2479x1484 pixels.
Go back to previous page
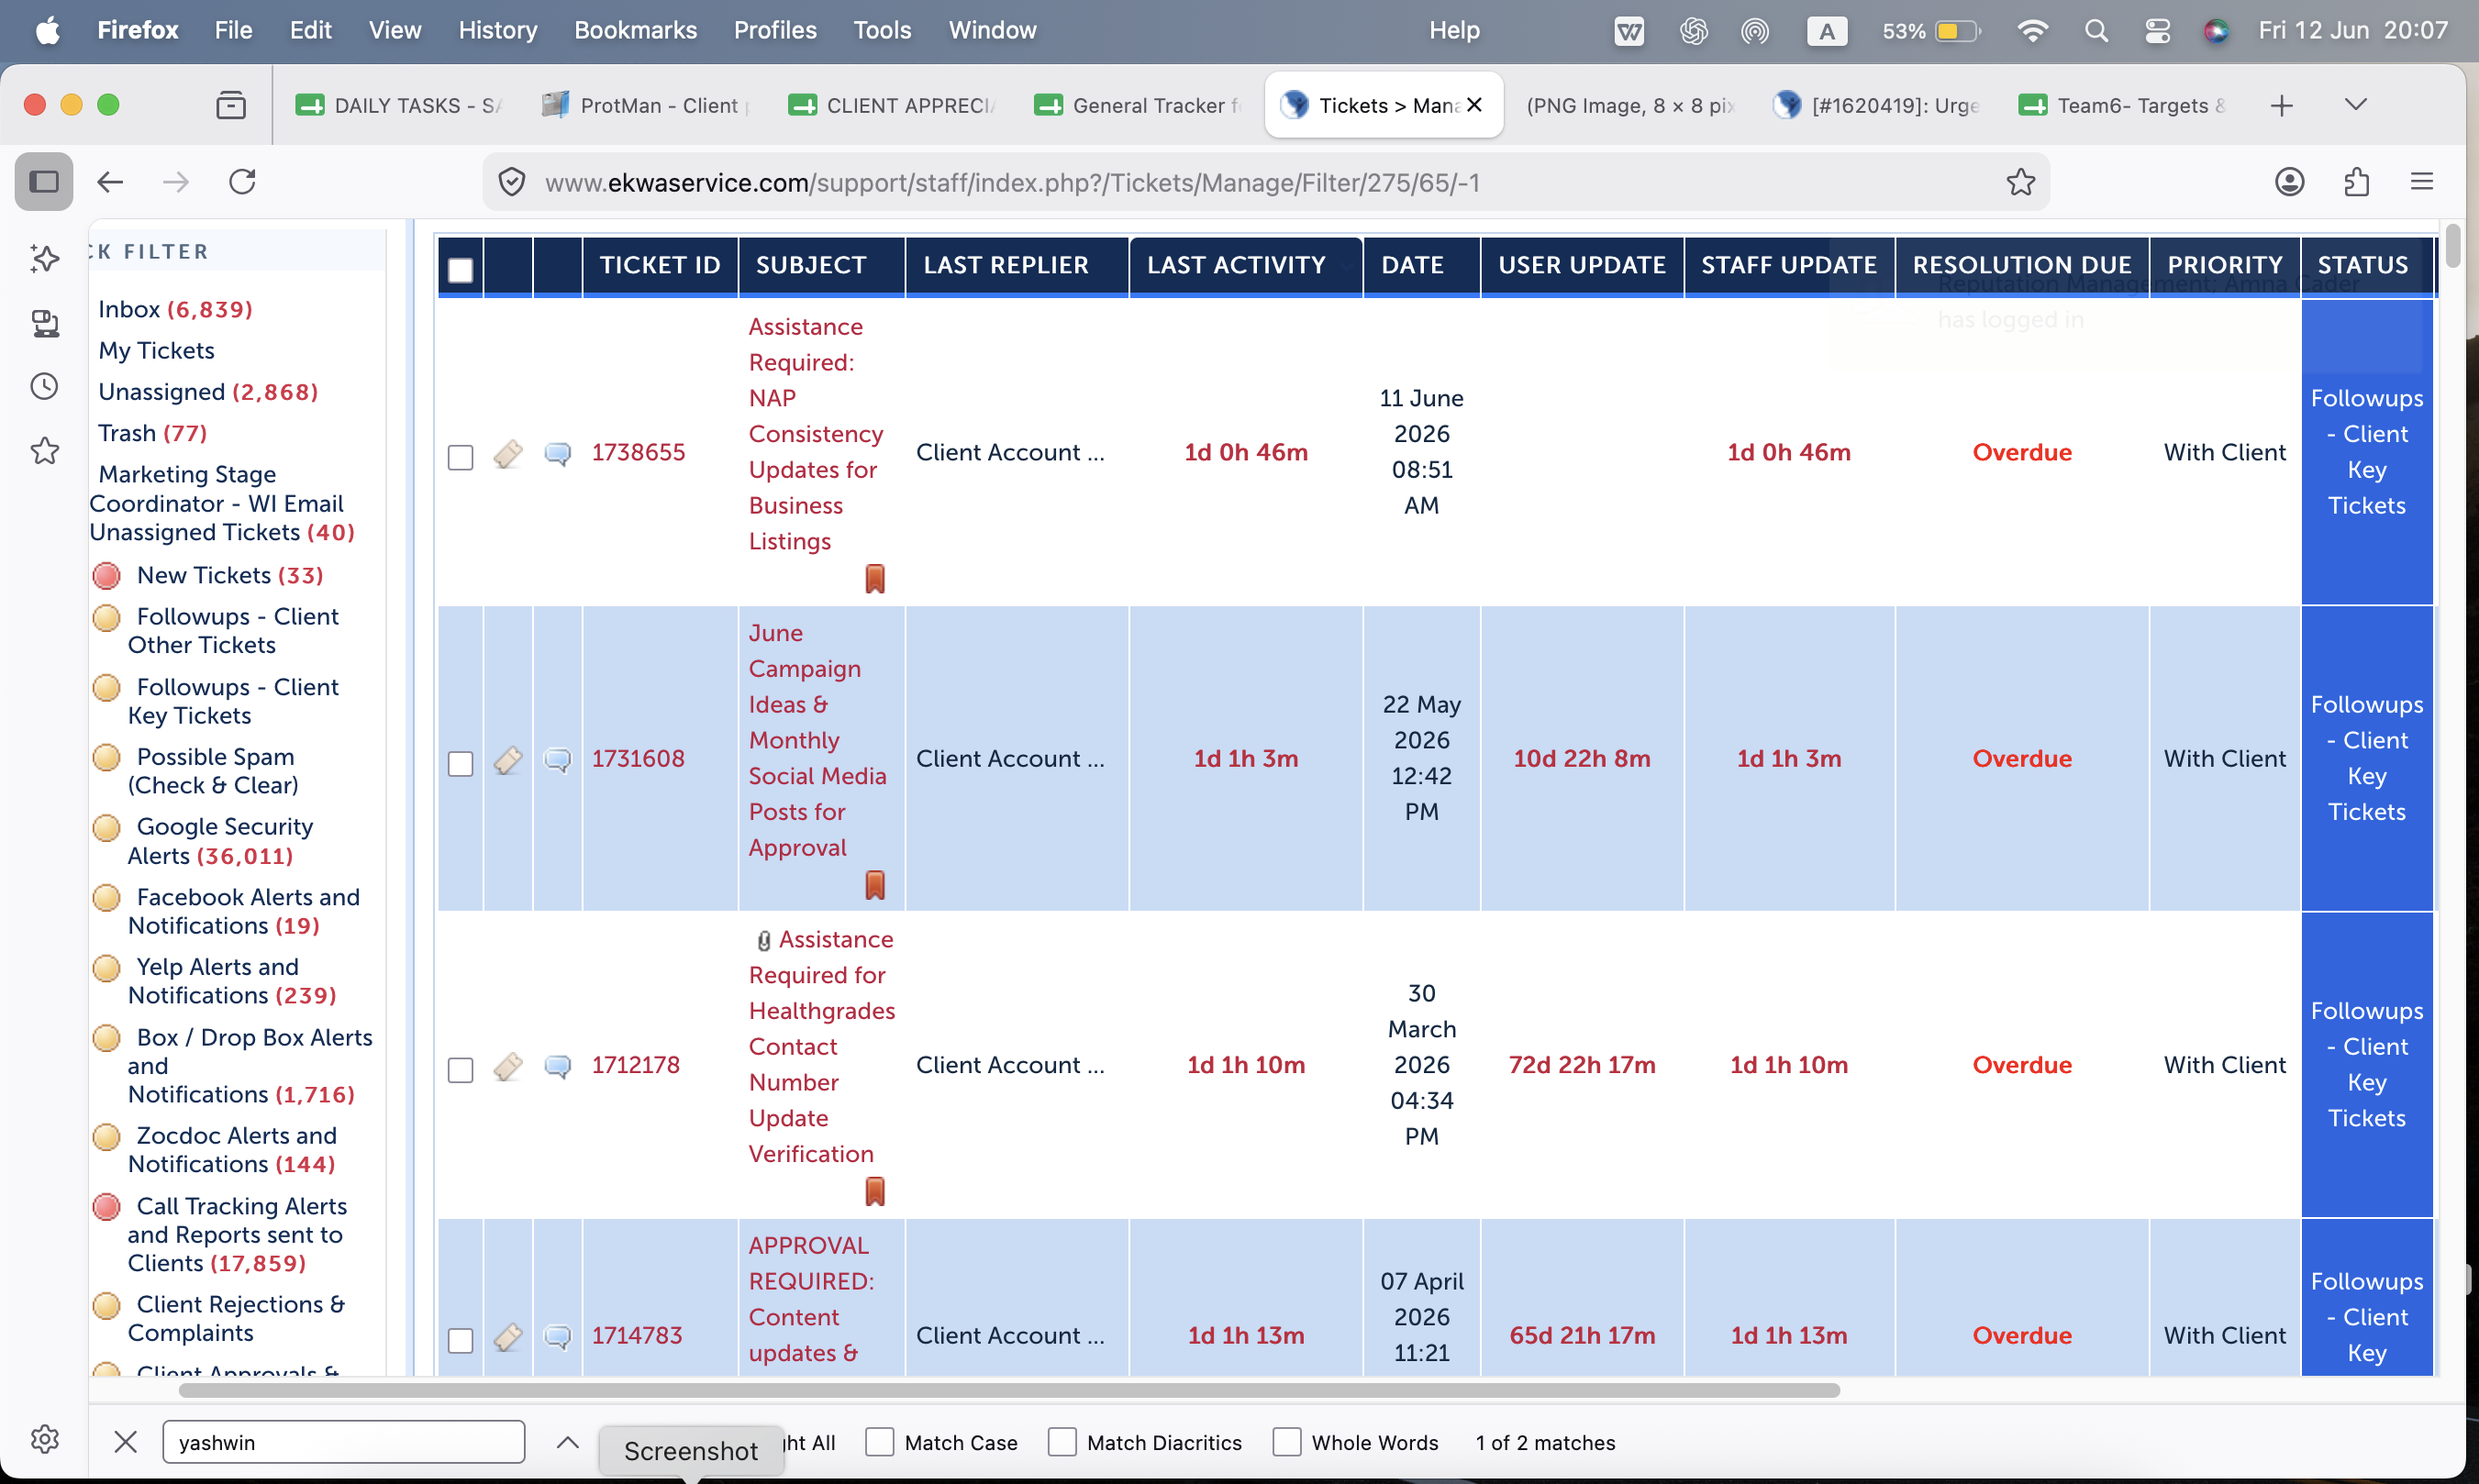tap(110, 182)
